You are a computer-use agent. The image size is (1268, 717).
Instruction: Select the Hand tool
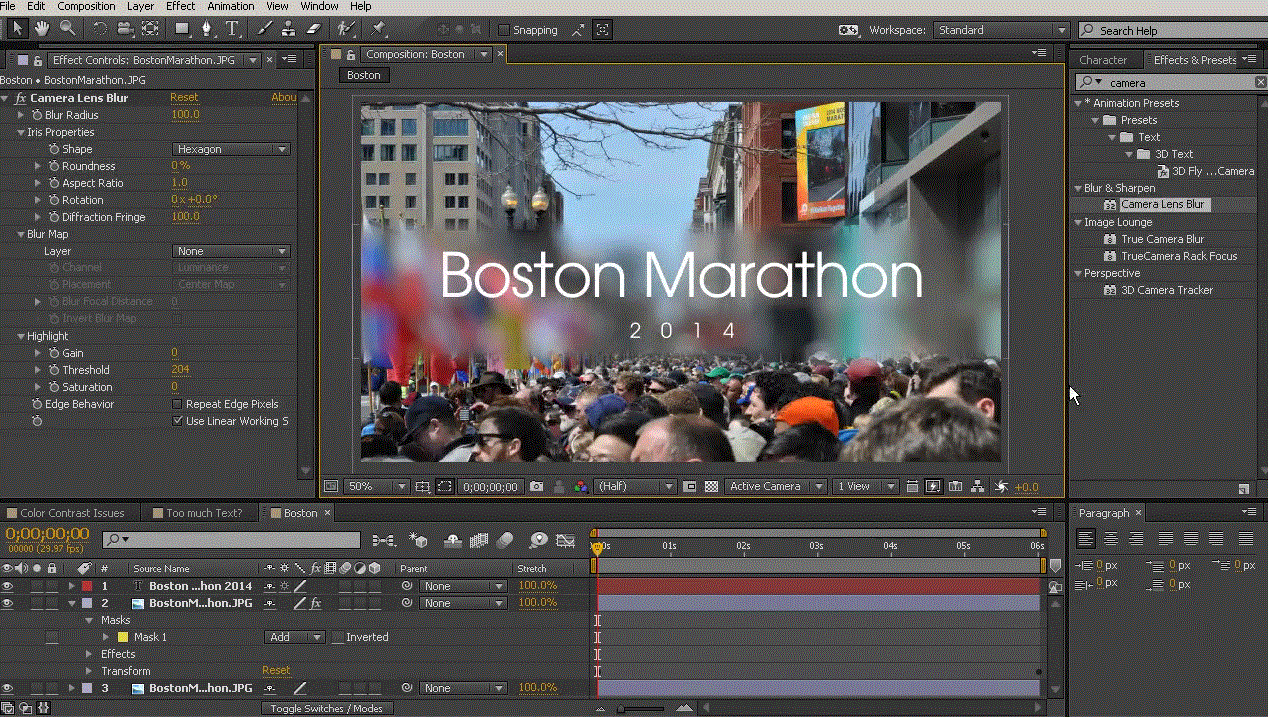coord(42,29)
